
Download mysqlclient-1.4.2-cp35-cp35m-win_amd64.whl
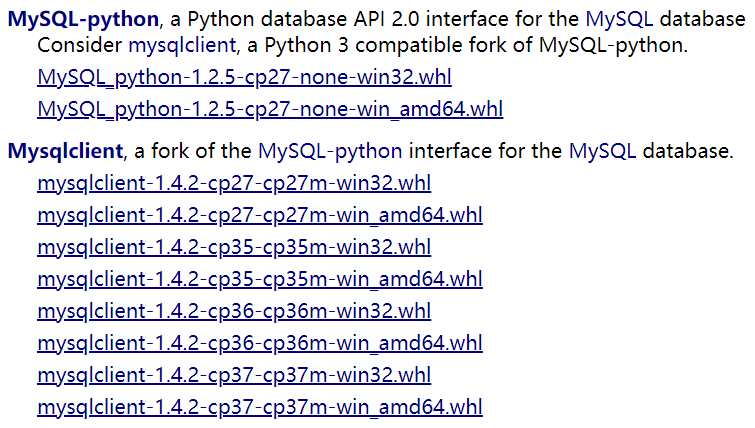[x=260, y=279]
